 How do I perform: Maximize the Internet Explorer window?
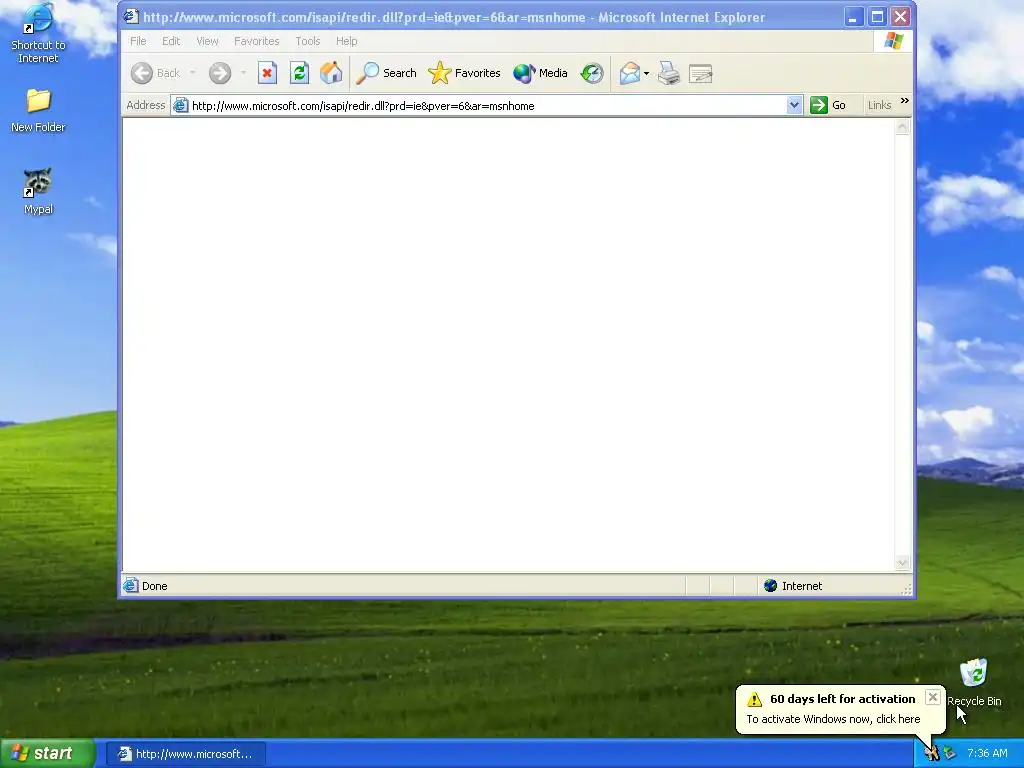click(x=877, y=16)
